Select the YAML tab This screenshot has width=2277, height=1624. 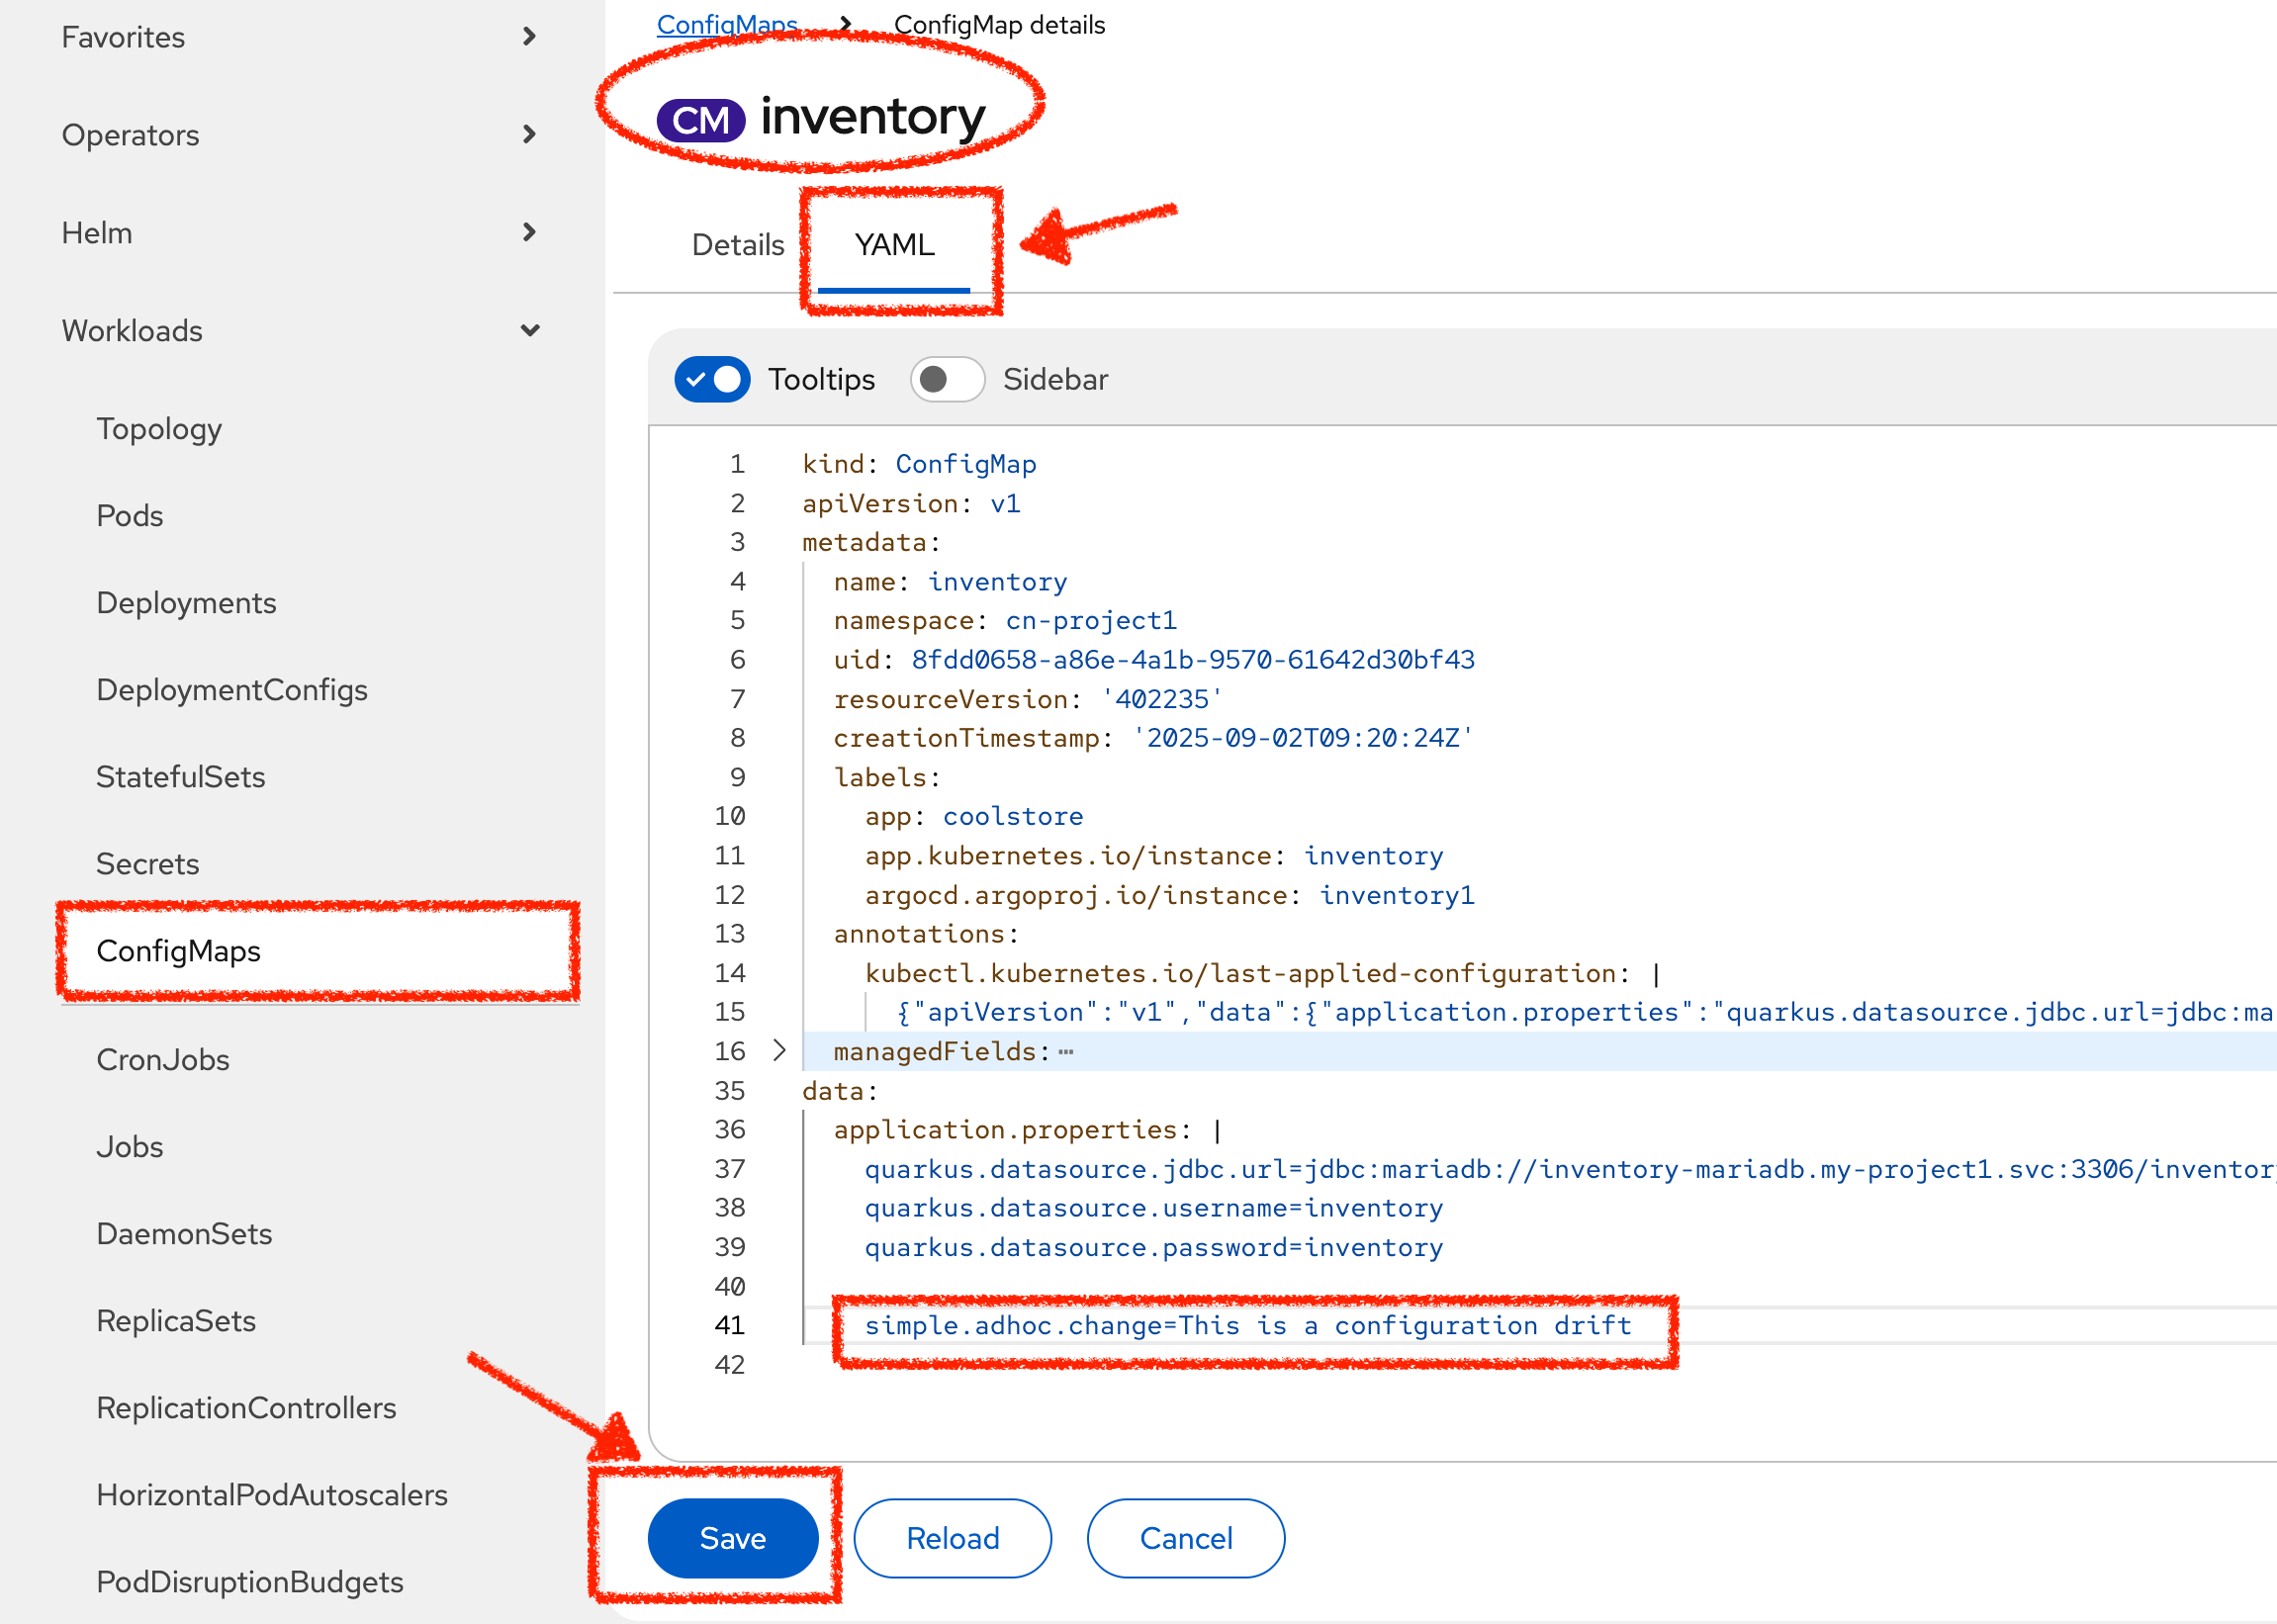click(x=894, y=244)
